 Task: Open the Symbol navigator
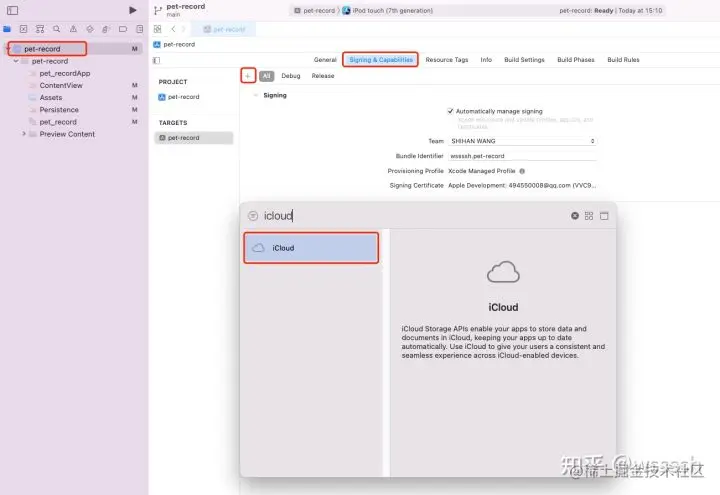point(40,29)
